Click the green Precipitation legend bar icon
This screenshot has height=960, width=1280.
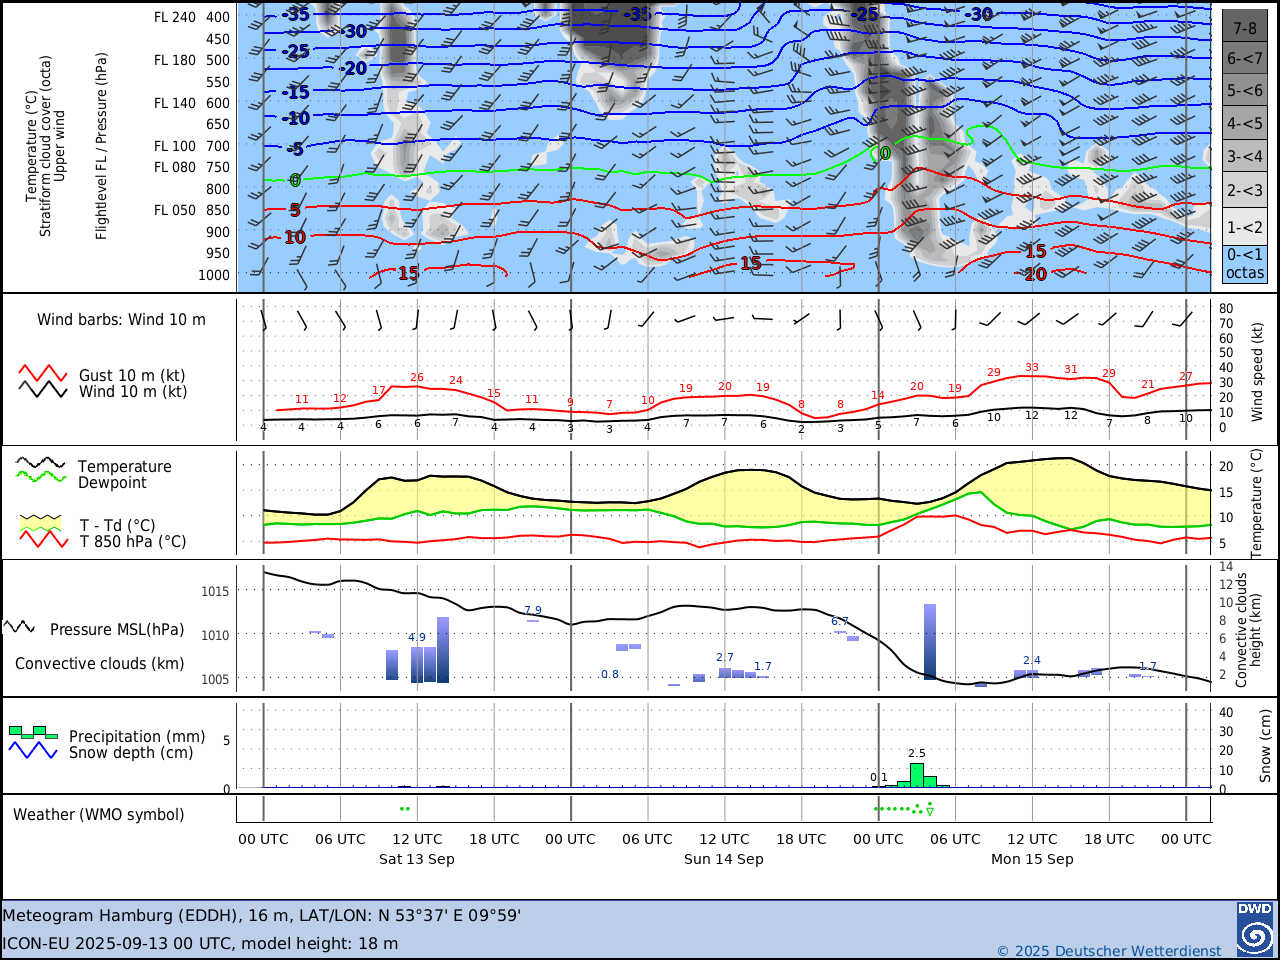[x=33, y=732]
